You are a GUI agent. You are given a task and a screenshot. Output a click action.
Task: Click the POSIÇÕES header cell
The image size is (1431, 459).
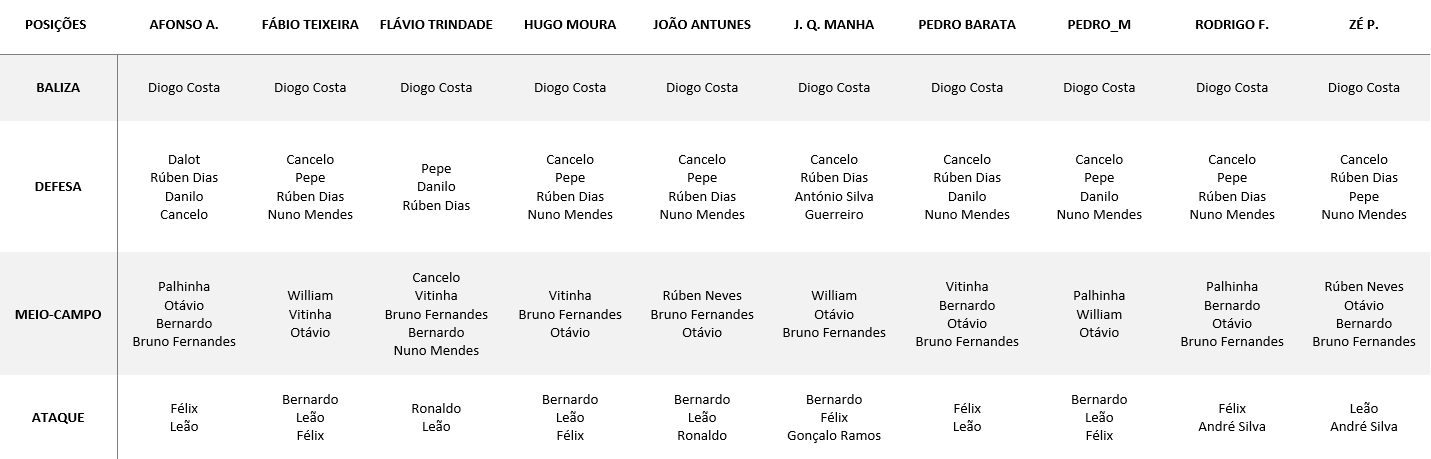point(57,25)
